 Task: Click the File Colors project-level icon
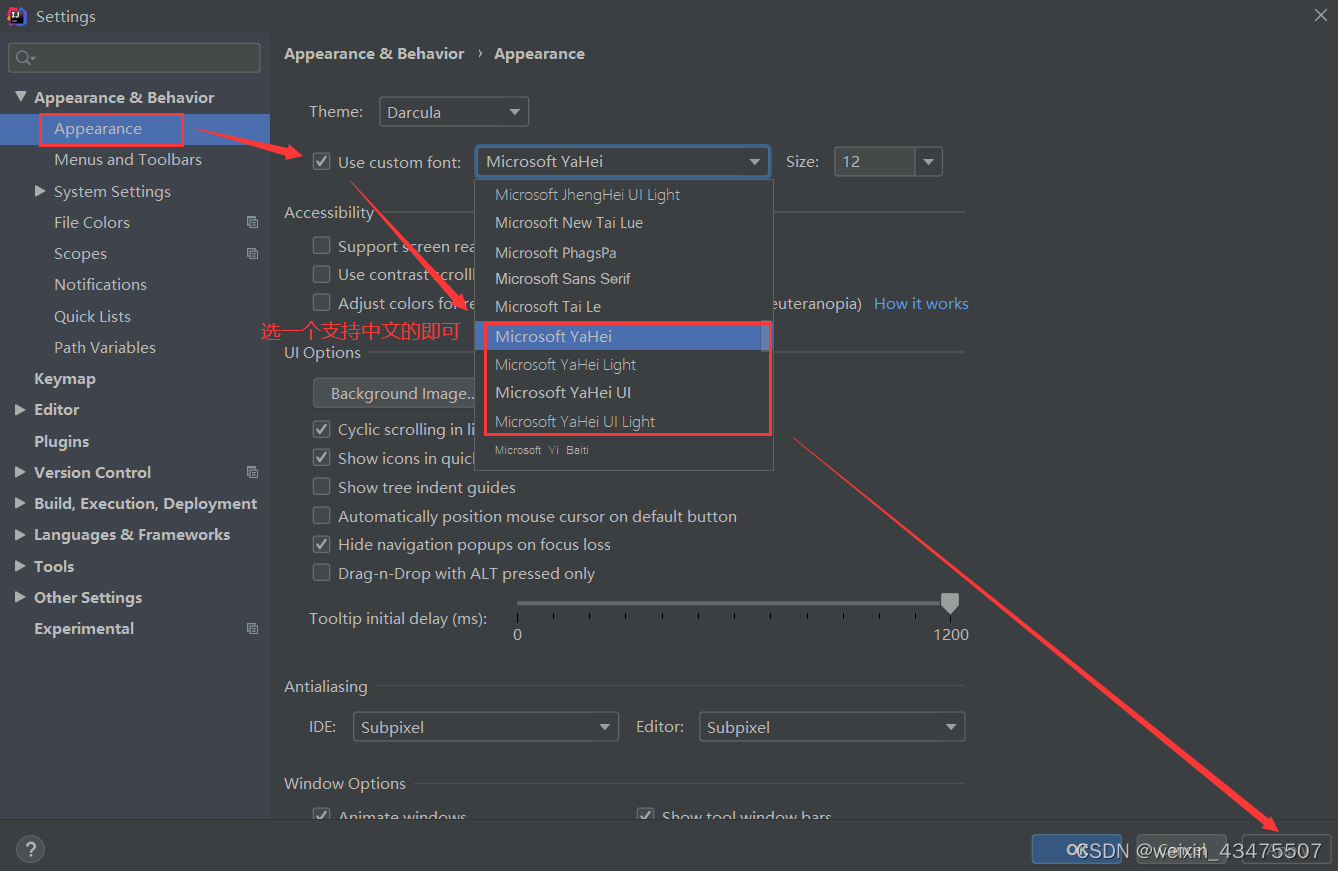pyautogui.click(x=252, y=223)
